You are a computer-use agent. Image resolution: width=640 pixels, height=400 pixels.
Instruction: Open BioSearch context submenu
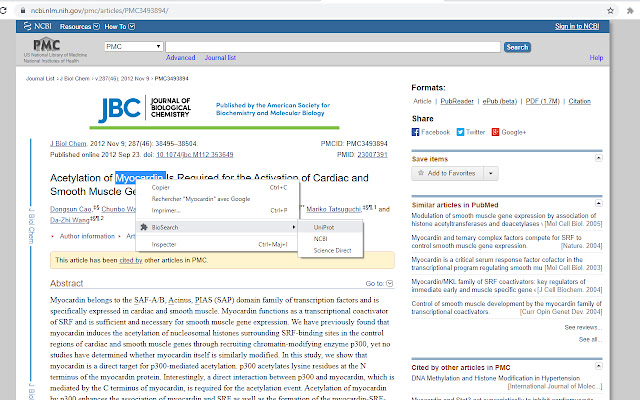[x=217, y=227]
